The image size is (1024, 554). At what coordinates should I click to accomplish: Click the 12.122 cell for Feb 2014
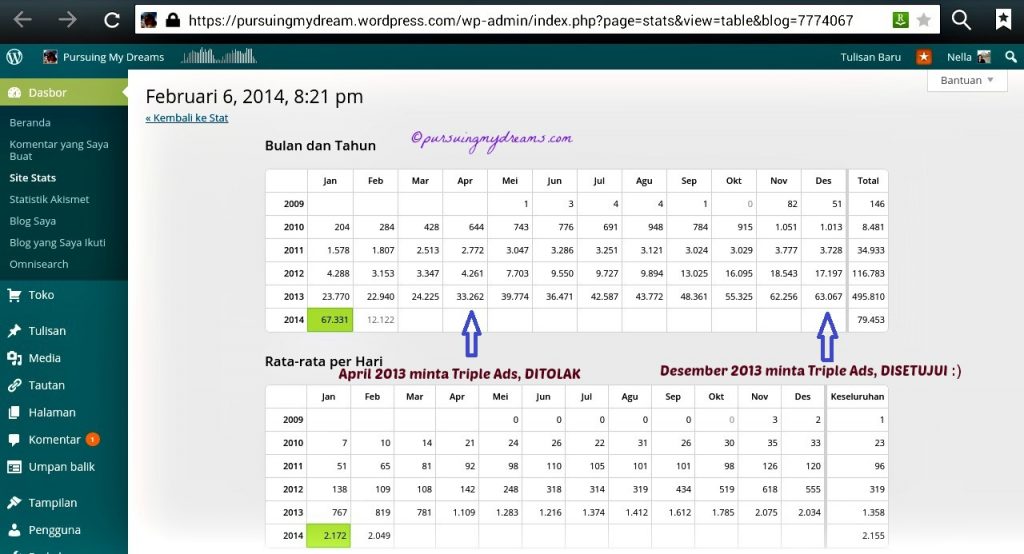(x=376, y=319)
